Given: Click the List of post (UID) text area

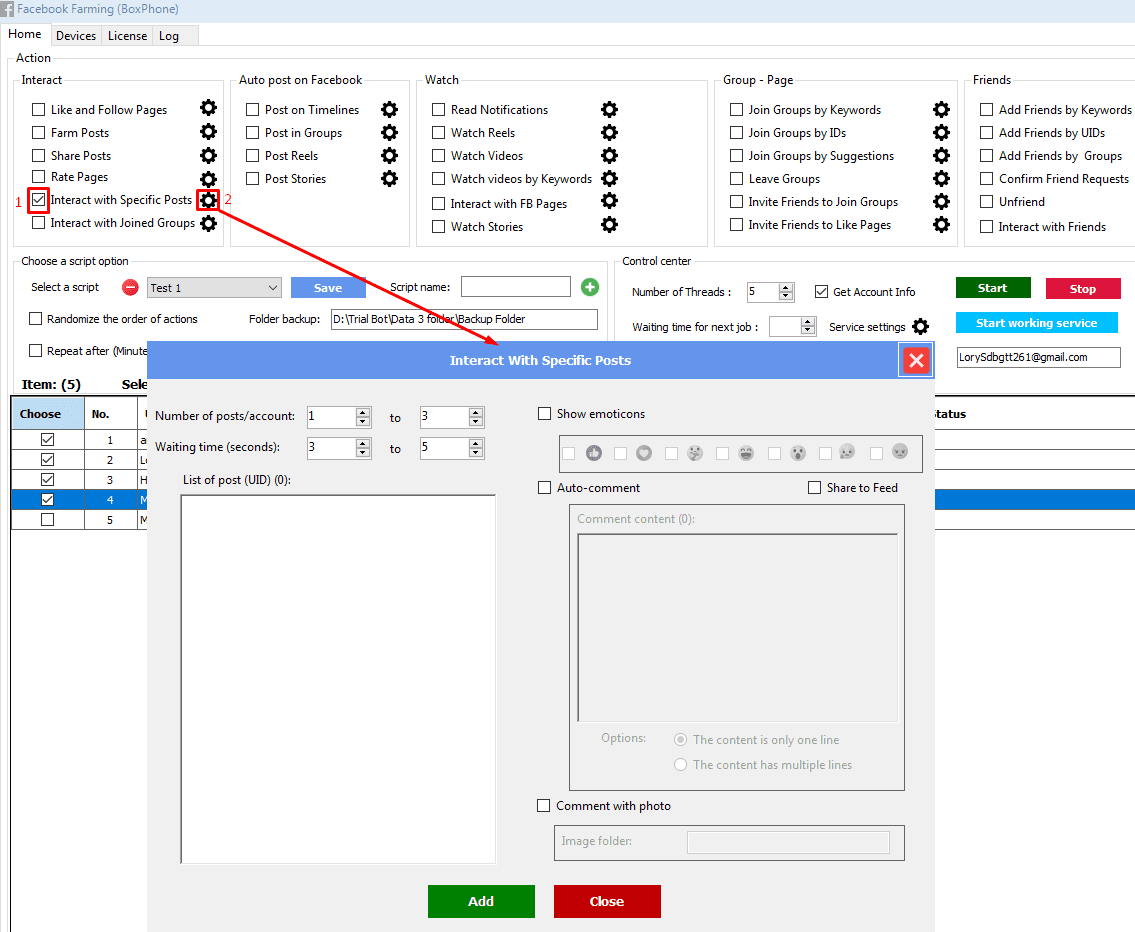Looking at the screenshot, I should point(338,679).
